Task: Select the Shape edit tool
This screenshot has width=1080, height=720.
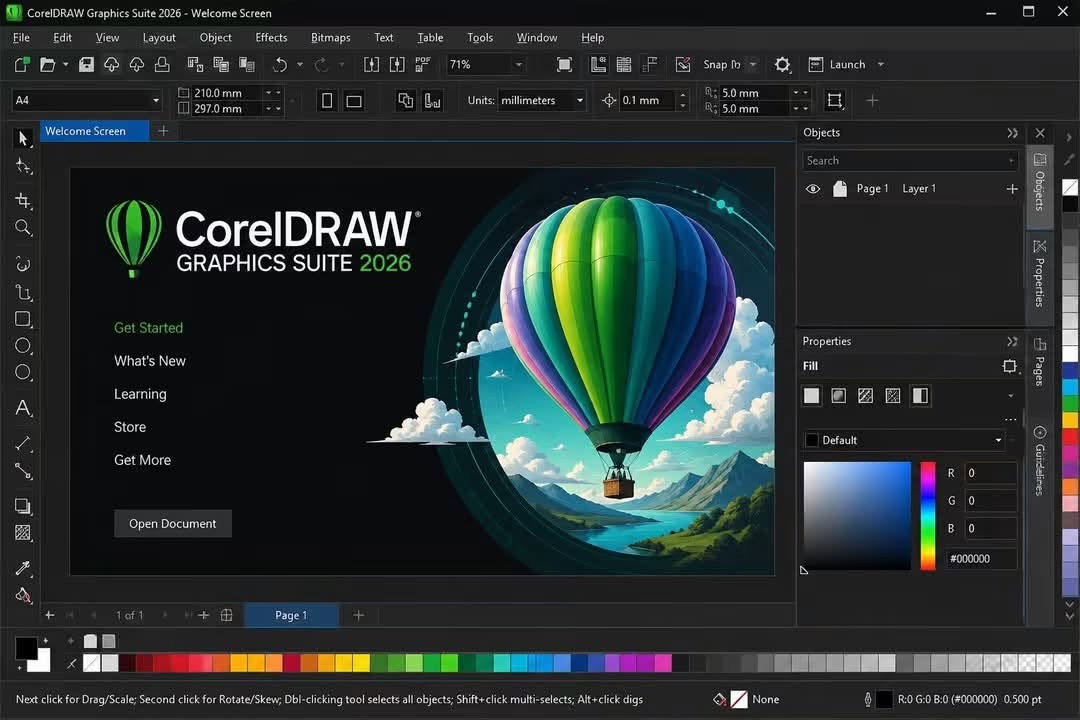Action: click(23, 166)
